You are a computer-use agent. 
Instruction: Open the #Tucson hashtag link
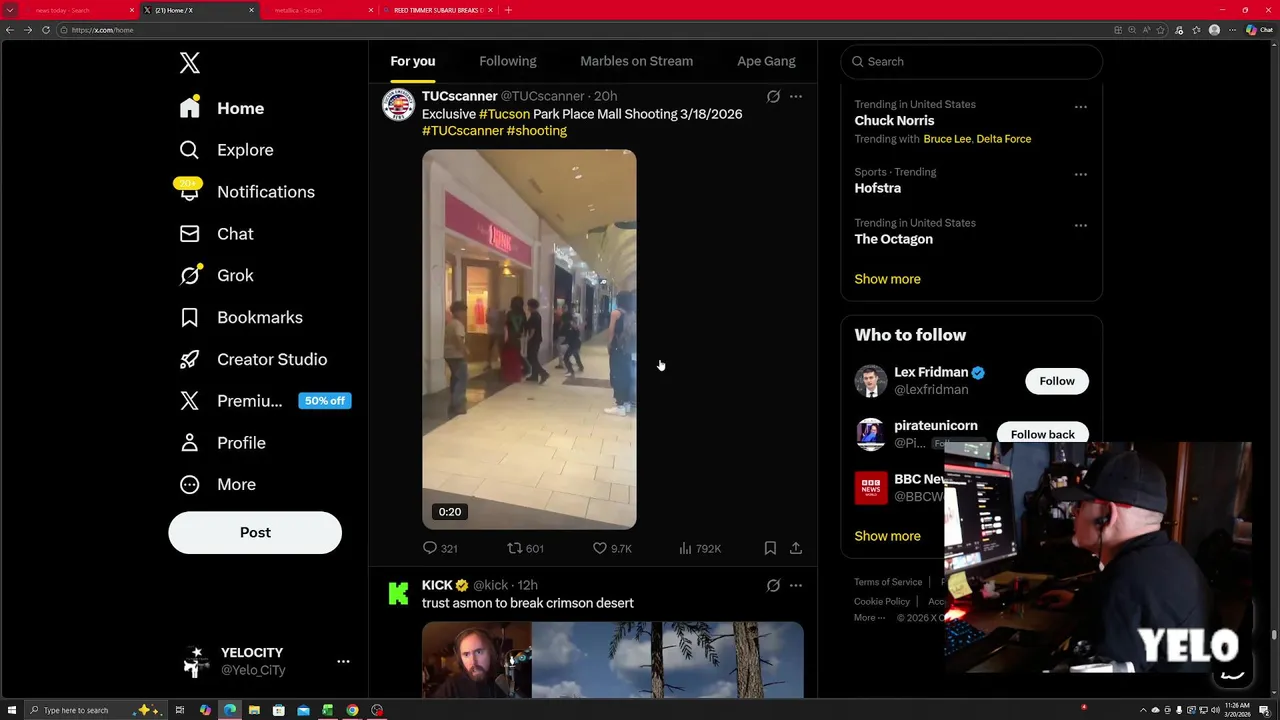pyautogui.click(x=504, y=114)
